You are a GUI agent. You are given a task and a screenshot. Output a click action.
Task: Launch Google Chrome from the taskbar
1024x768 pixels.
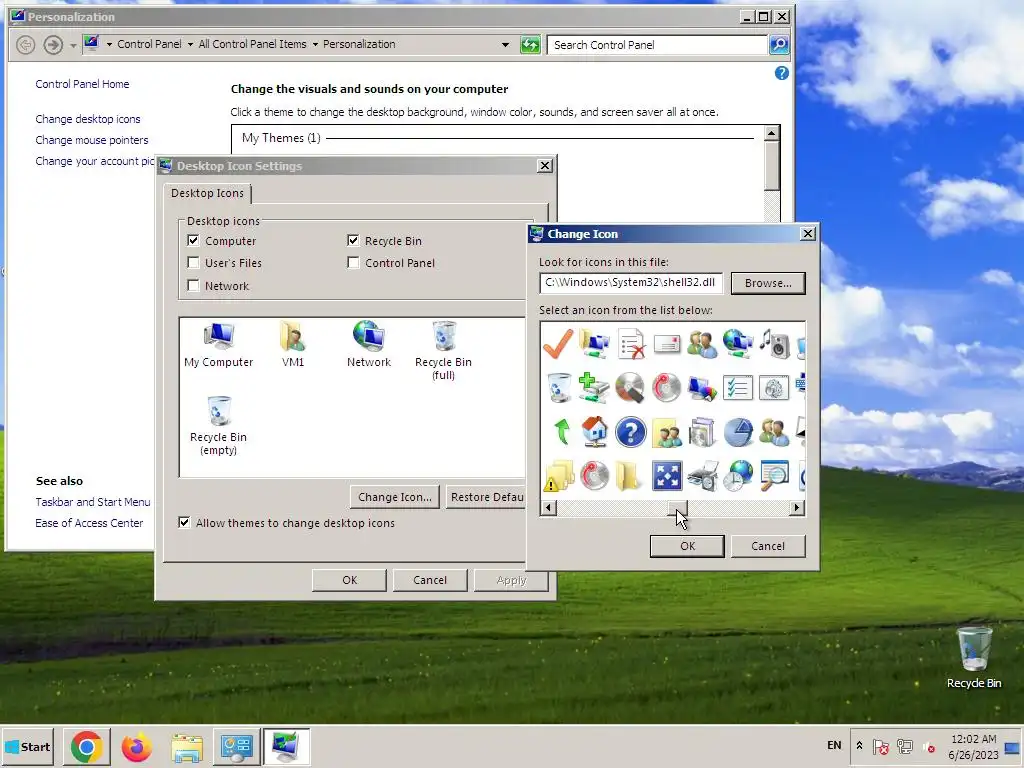(87, 747)
